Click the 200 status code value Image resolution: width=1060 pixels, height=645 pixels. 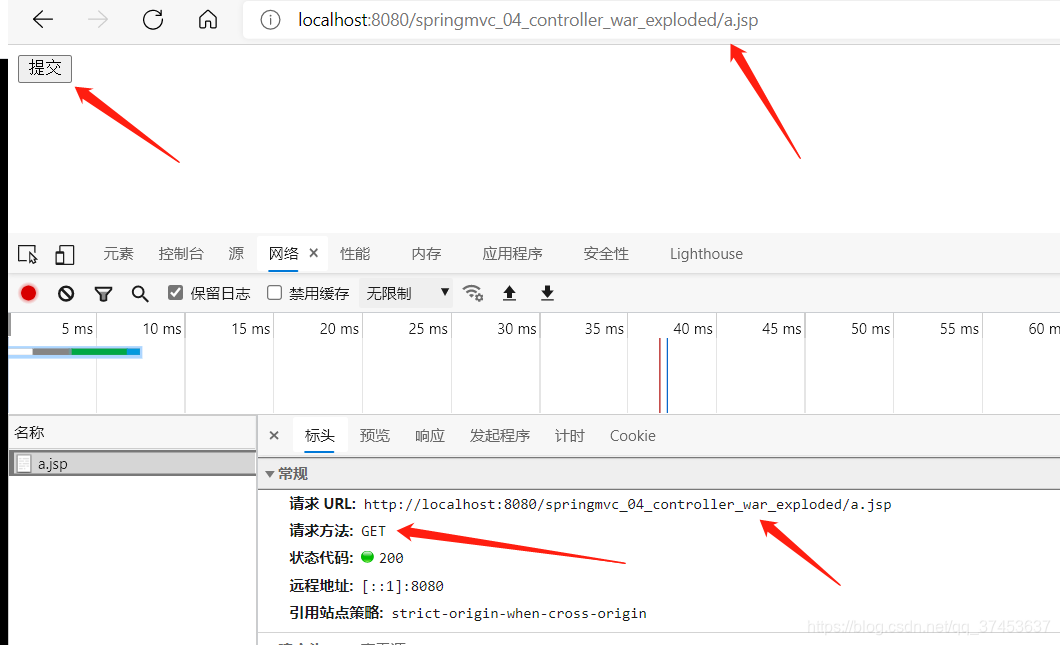[x=391, y=558]
